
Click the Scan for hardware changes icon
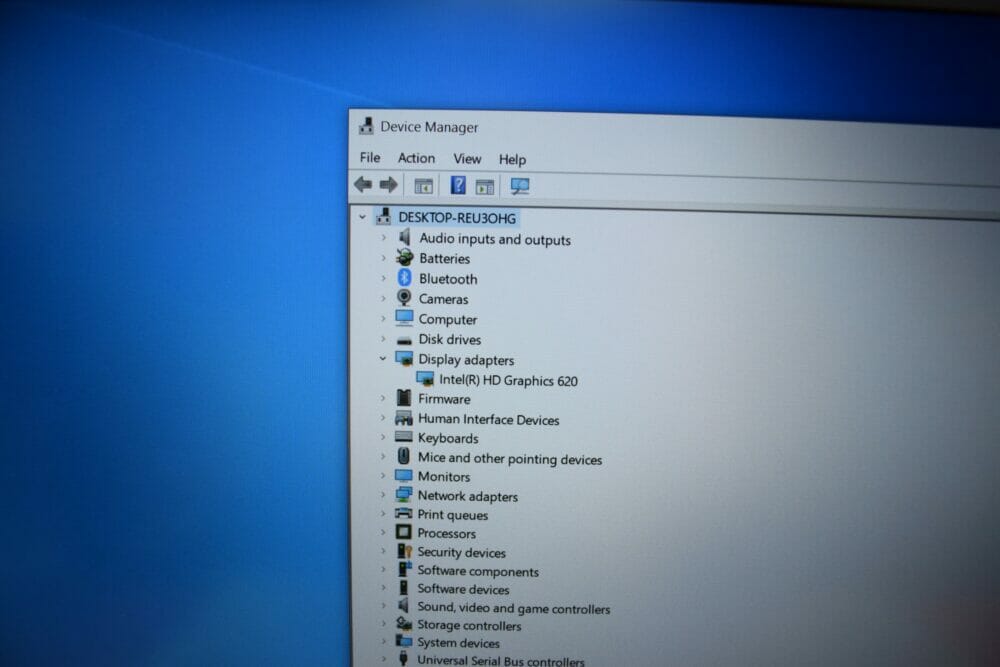[520, 186]
